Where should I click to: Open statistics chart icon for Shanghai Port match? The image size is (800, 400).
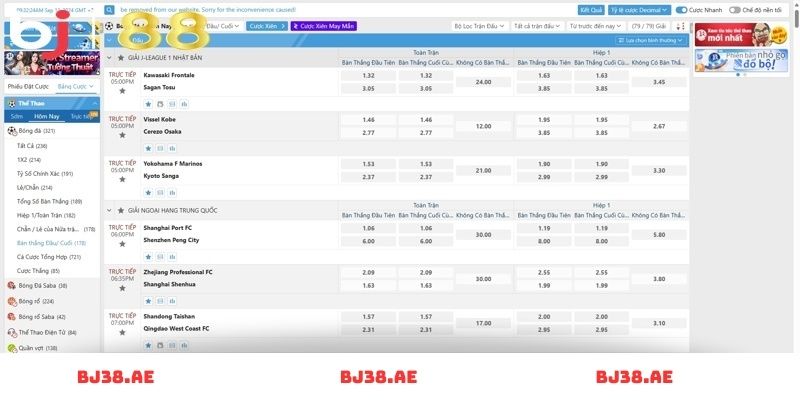[x=172, y=257]
